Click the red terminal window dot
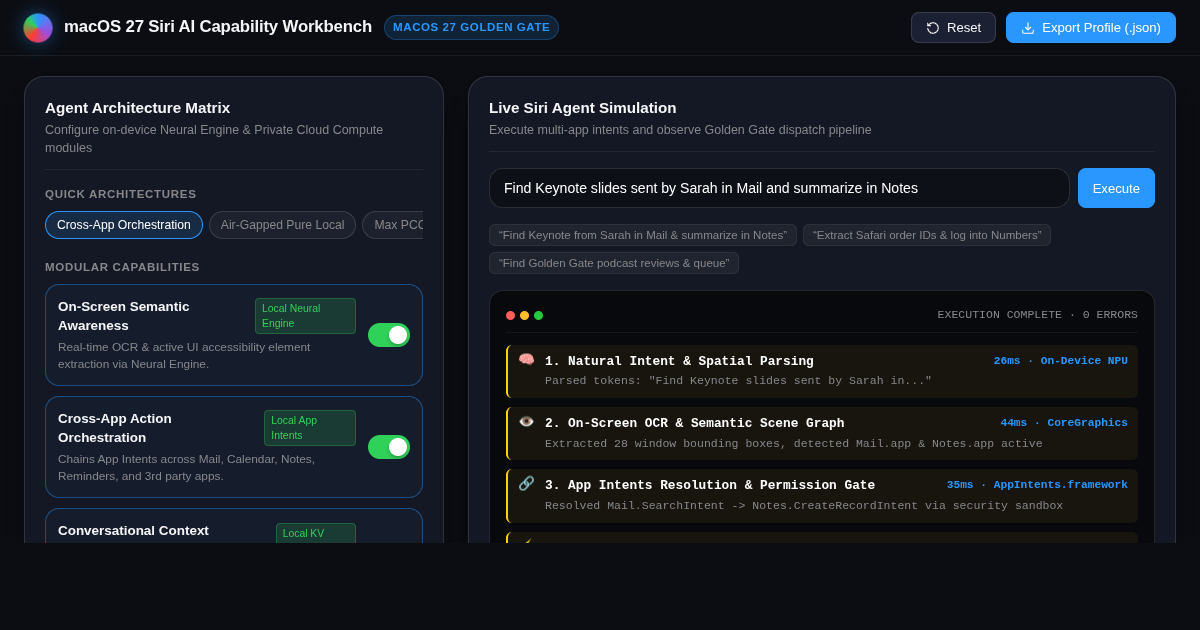 click(510, 315)
